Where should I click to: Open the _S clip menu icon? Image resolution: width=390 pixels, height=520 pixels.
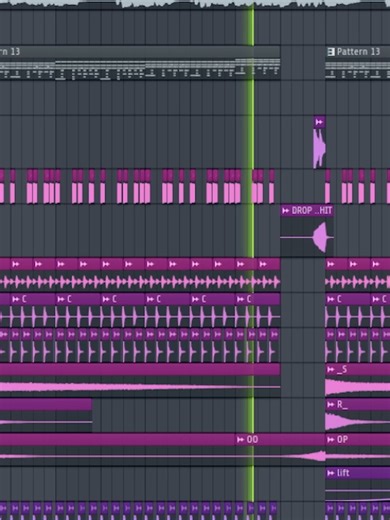(x=331, y=369)
